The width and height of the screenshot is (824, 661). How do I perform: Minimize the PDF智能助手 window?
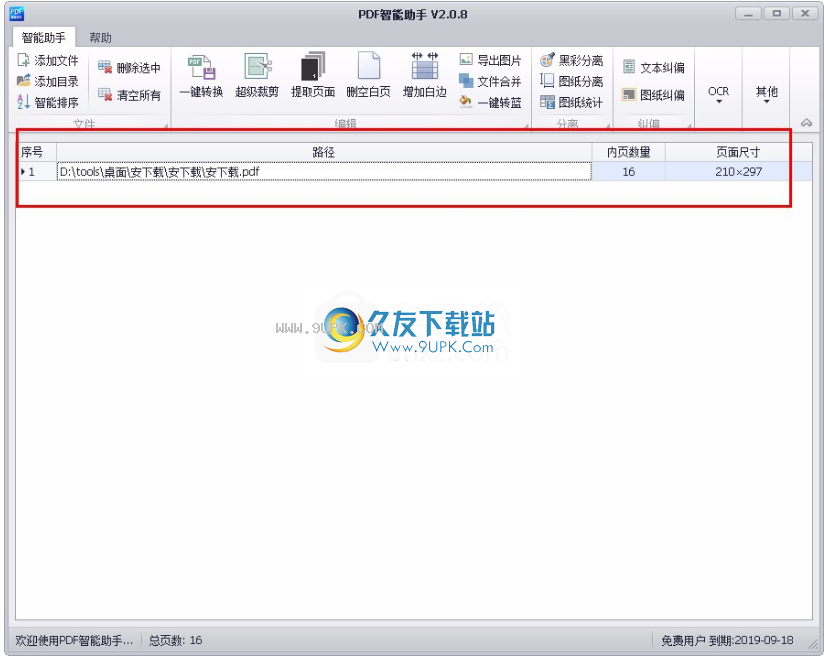click(748, 13)
